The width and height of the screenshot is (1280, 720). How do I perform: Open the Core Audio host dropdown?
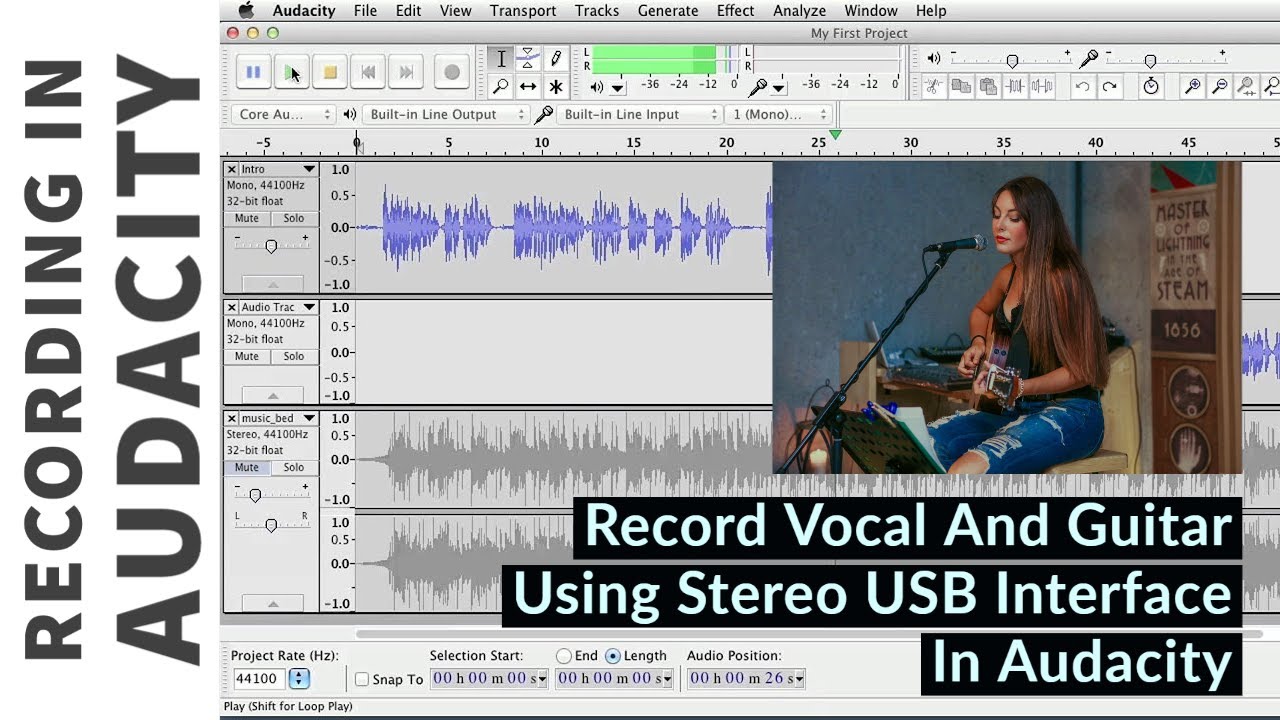(x=283, y=114)
